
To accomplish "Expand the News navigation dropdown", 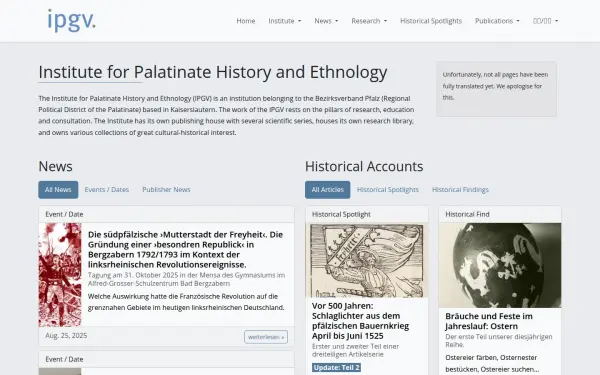I will point(326,21).
